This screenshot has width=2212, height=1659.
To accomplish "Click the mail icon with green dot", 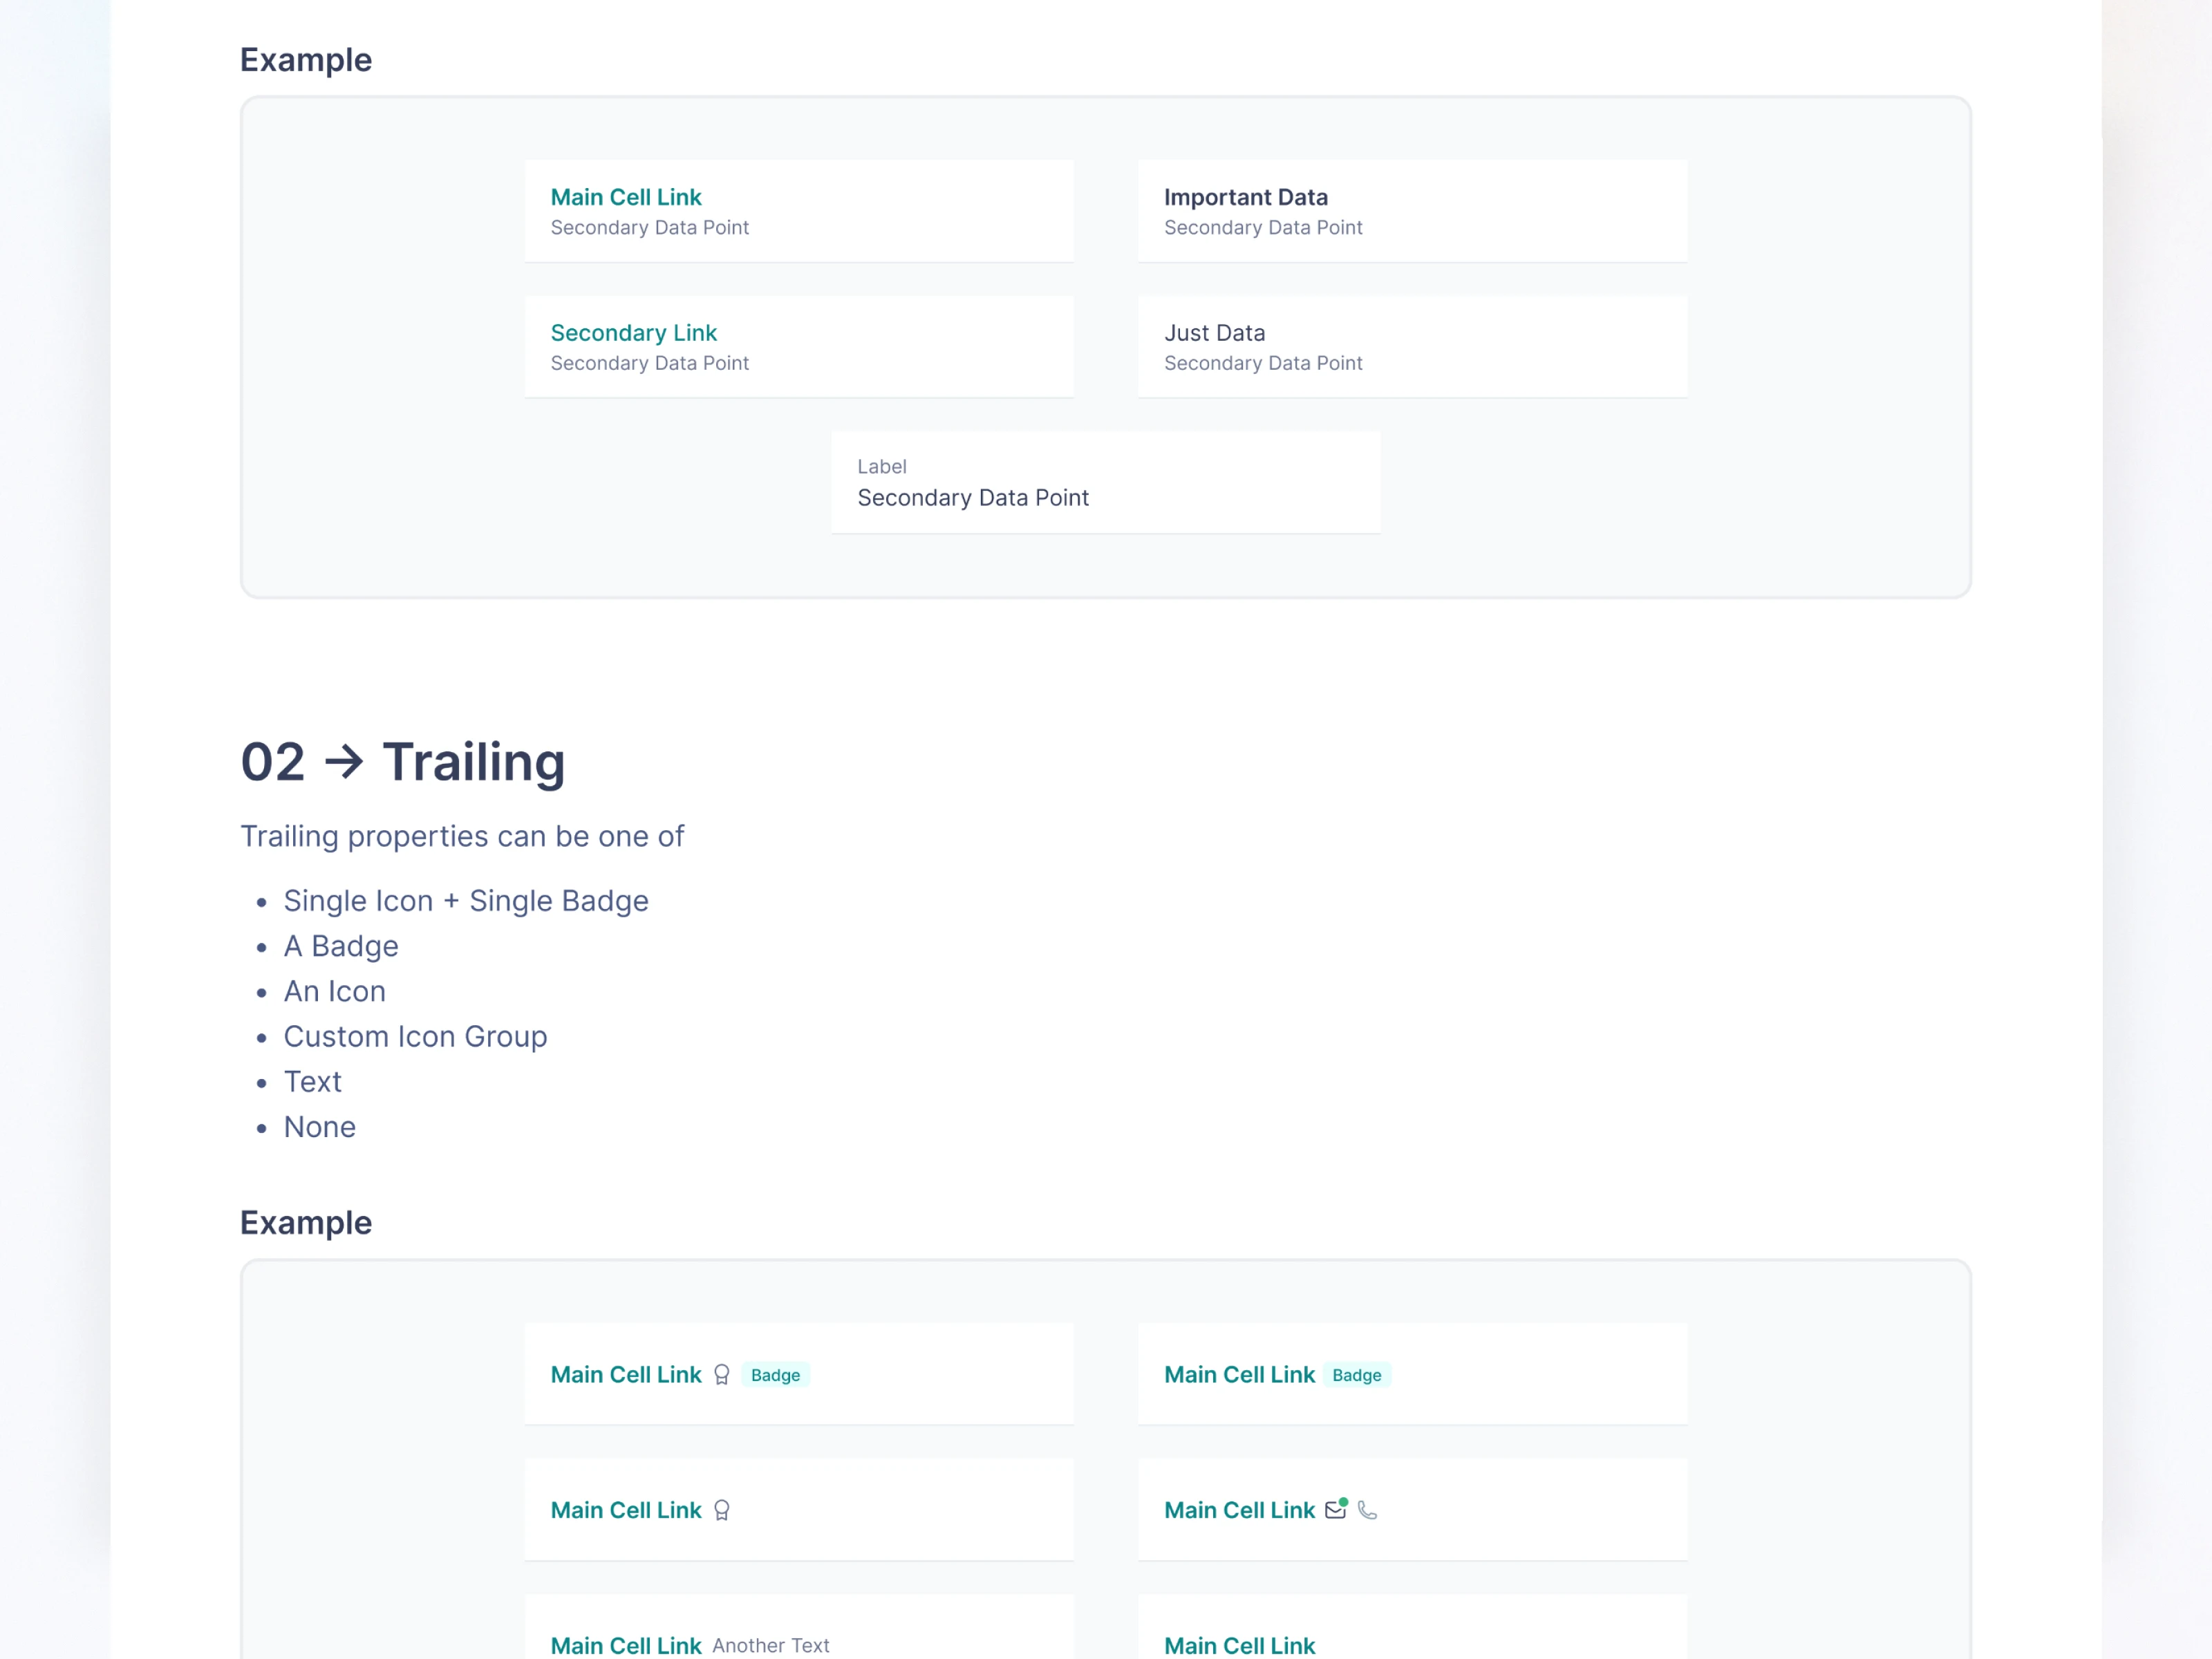I will (1336, 1510).
